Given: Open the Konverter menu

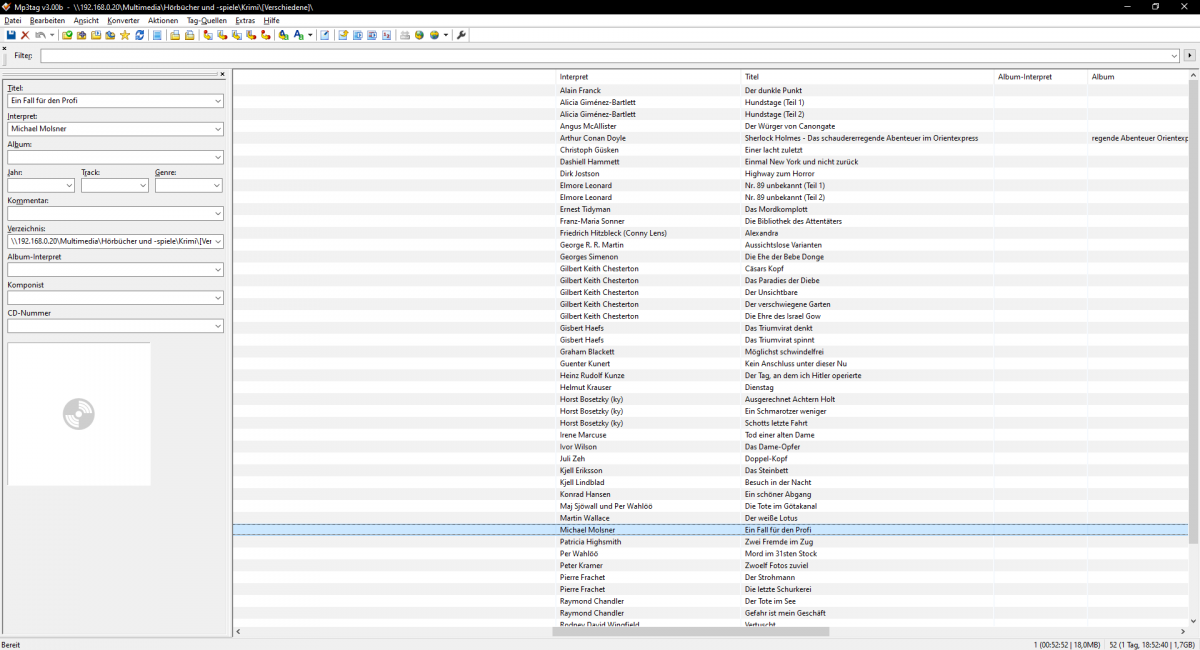Looking at the screenshot, I should 123,21.
